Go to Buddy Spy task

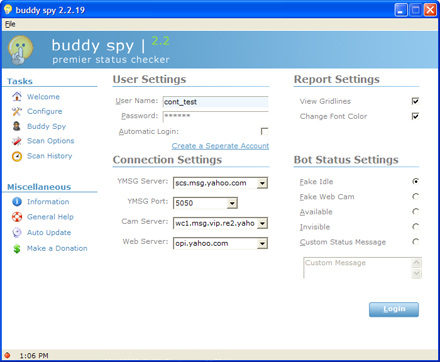pos(47,126)
